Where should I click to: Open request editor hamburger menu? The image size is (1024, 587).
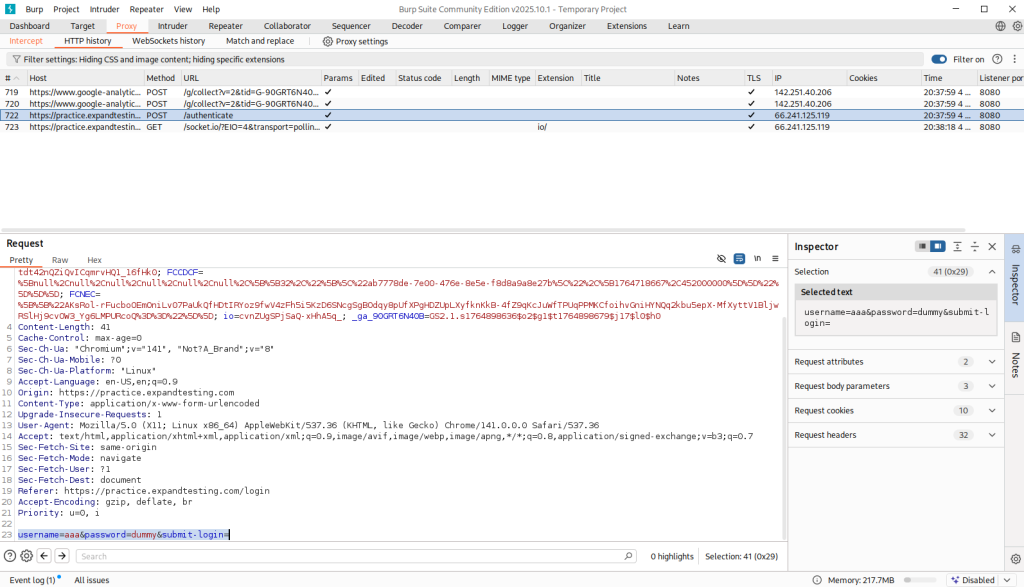tap(774, 258)
